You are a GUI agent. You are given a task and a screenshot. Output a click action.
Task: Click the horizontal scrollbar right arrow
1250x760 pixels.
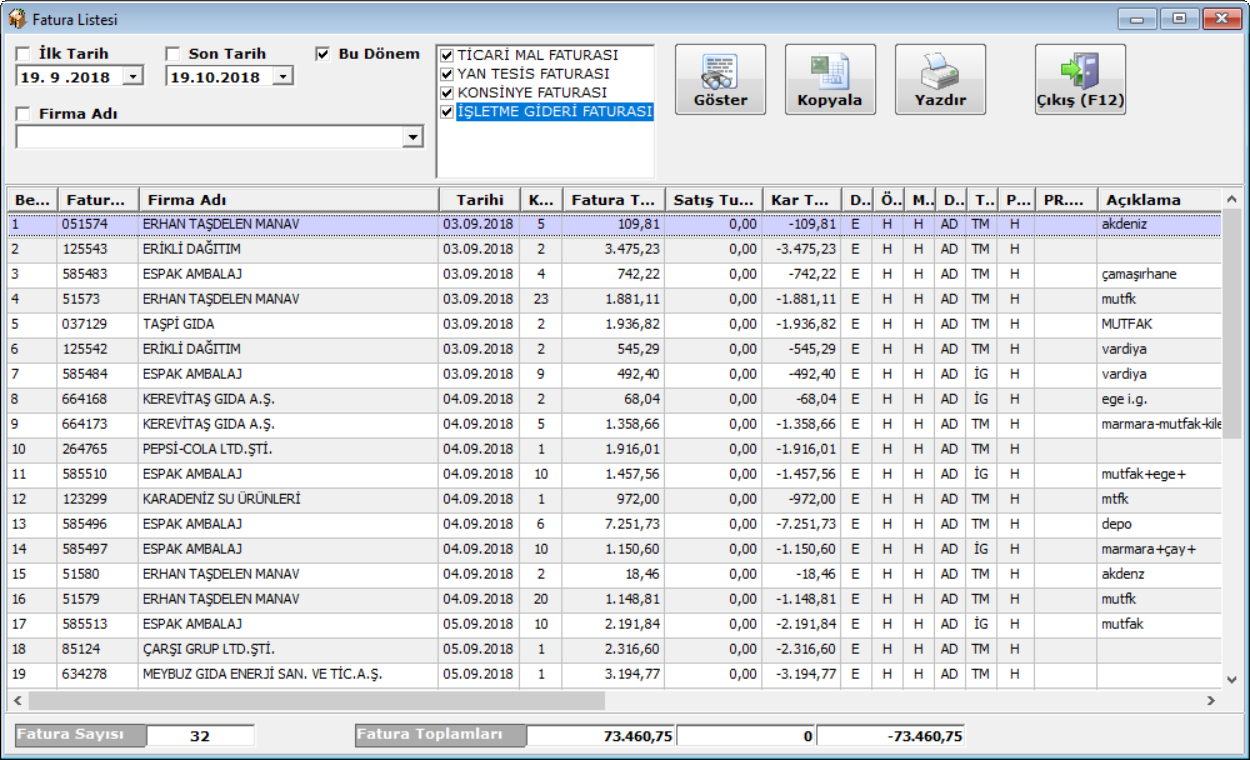coord(1211,701)
